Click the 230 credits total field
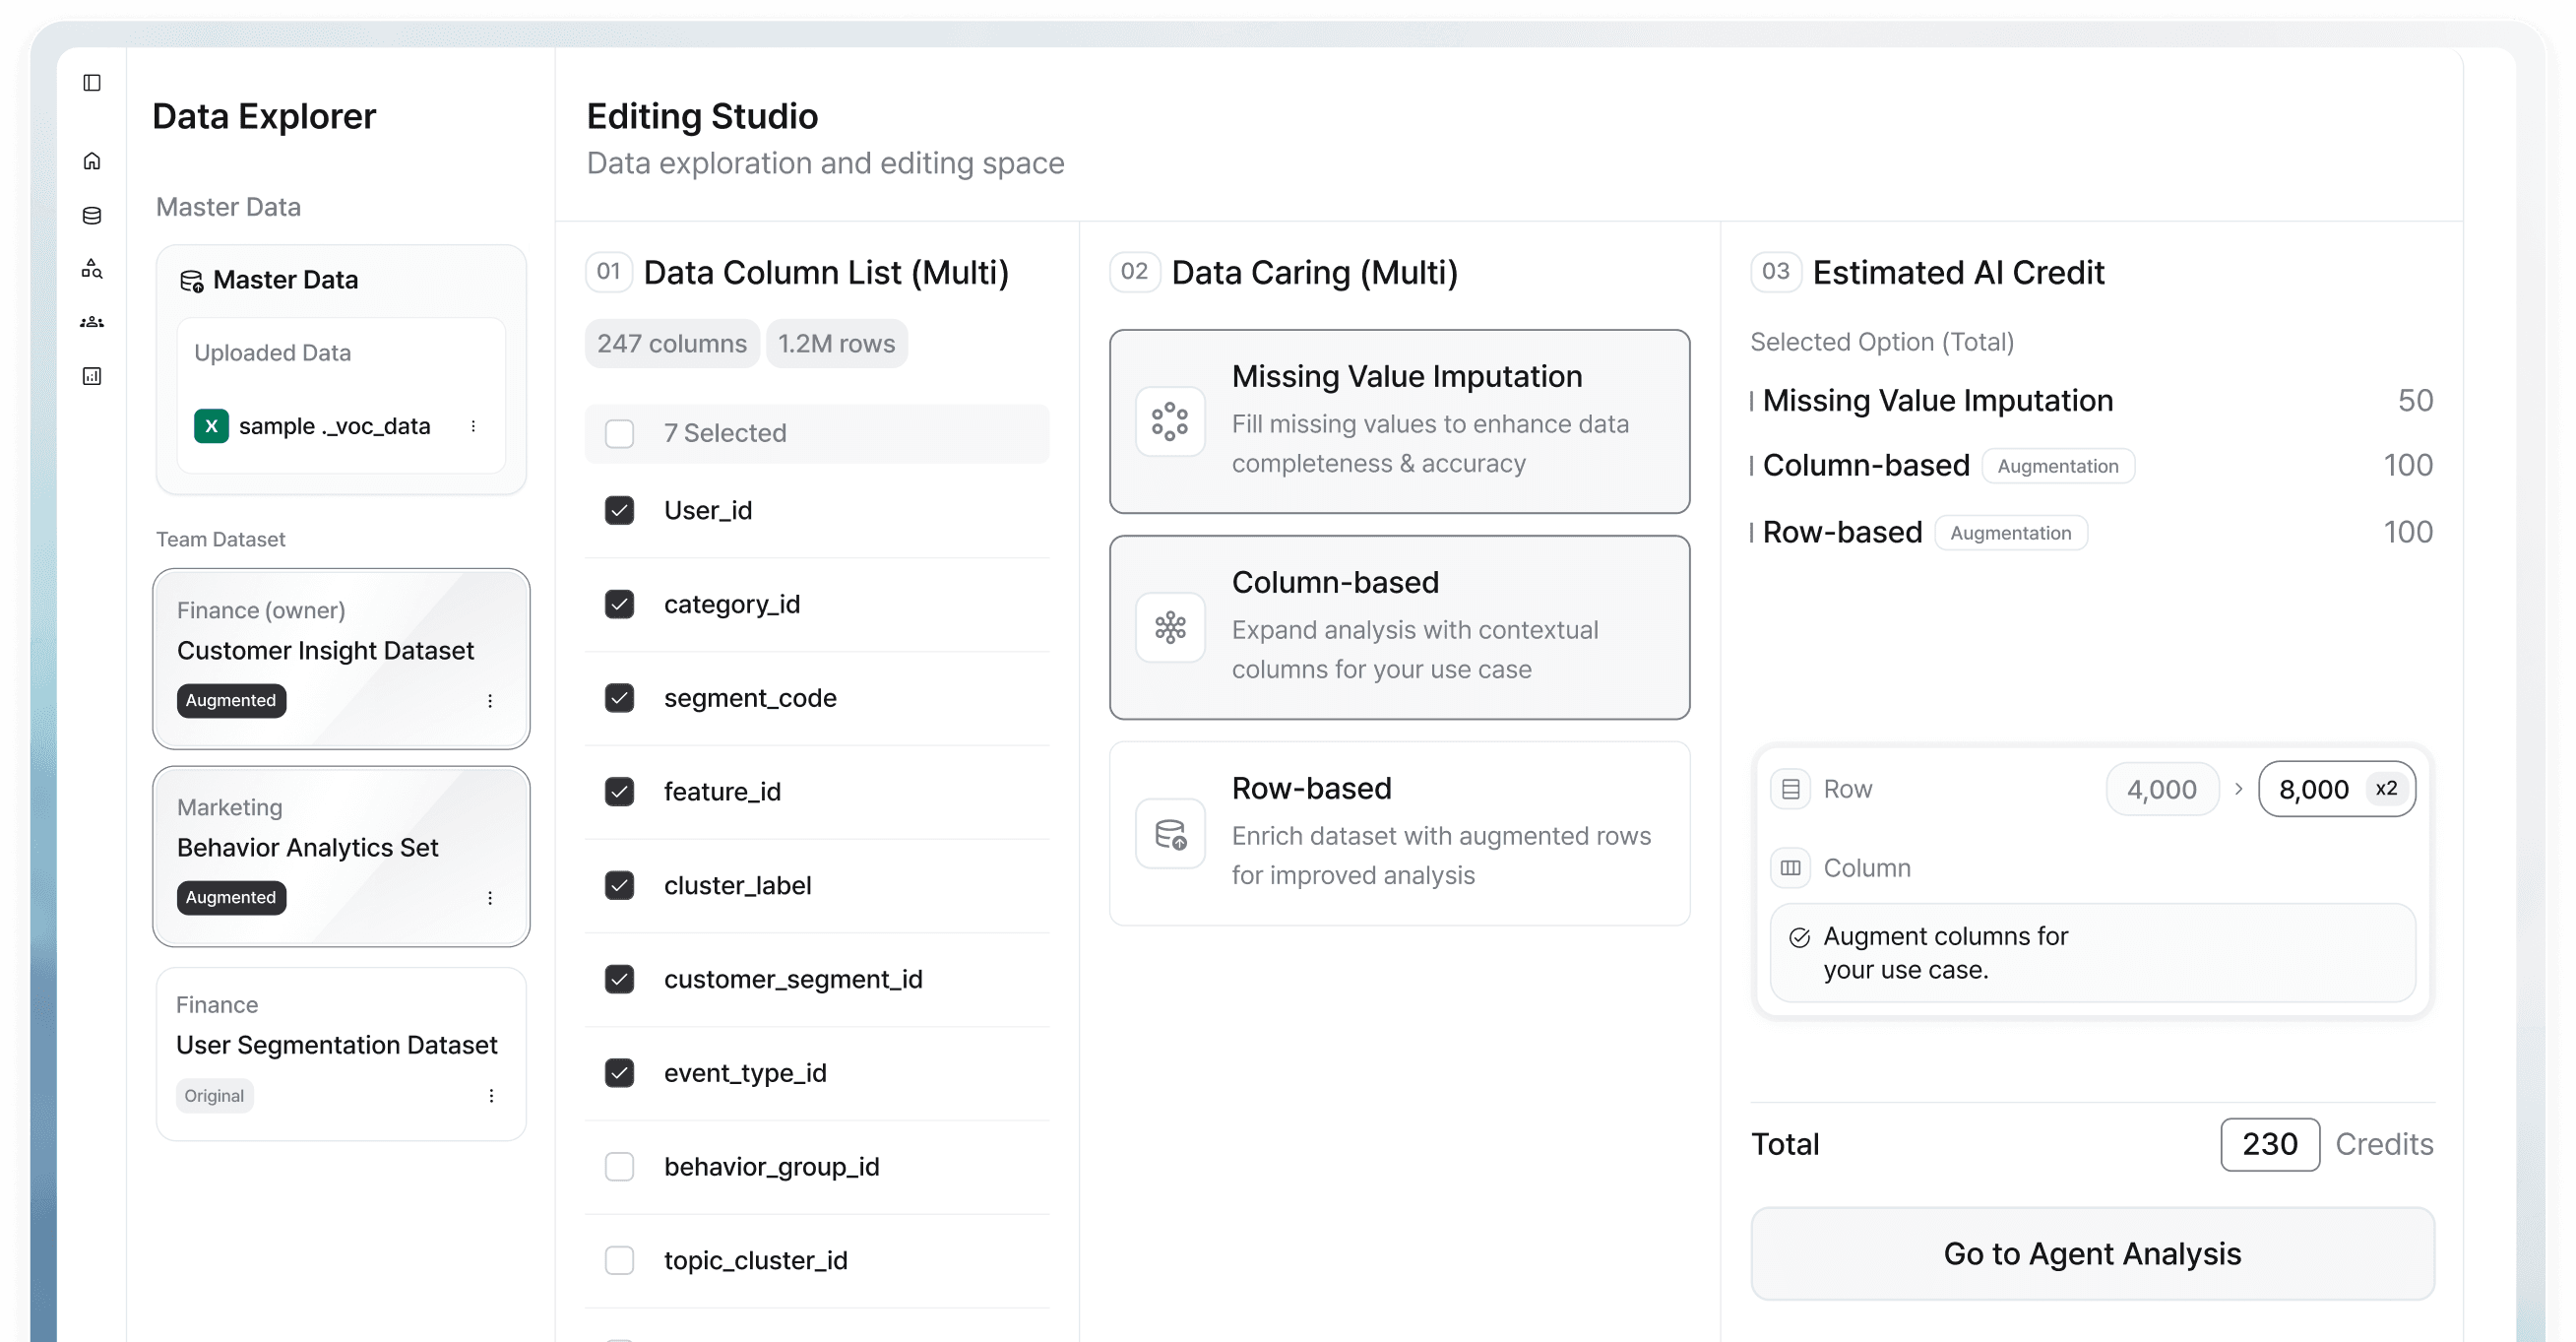 2269,1144
